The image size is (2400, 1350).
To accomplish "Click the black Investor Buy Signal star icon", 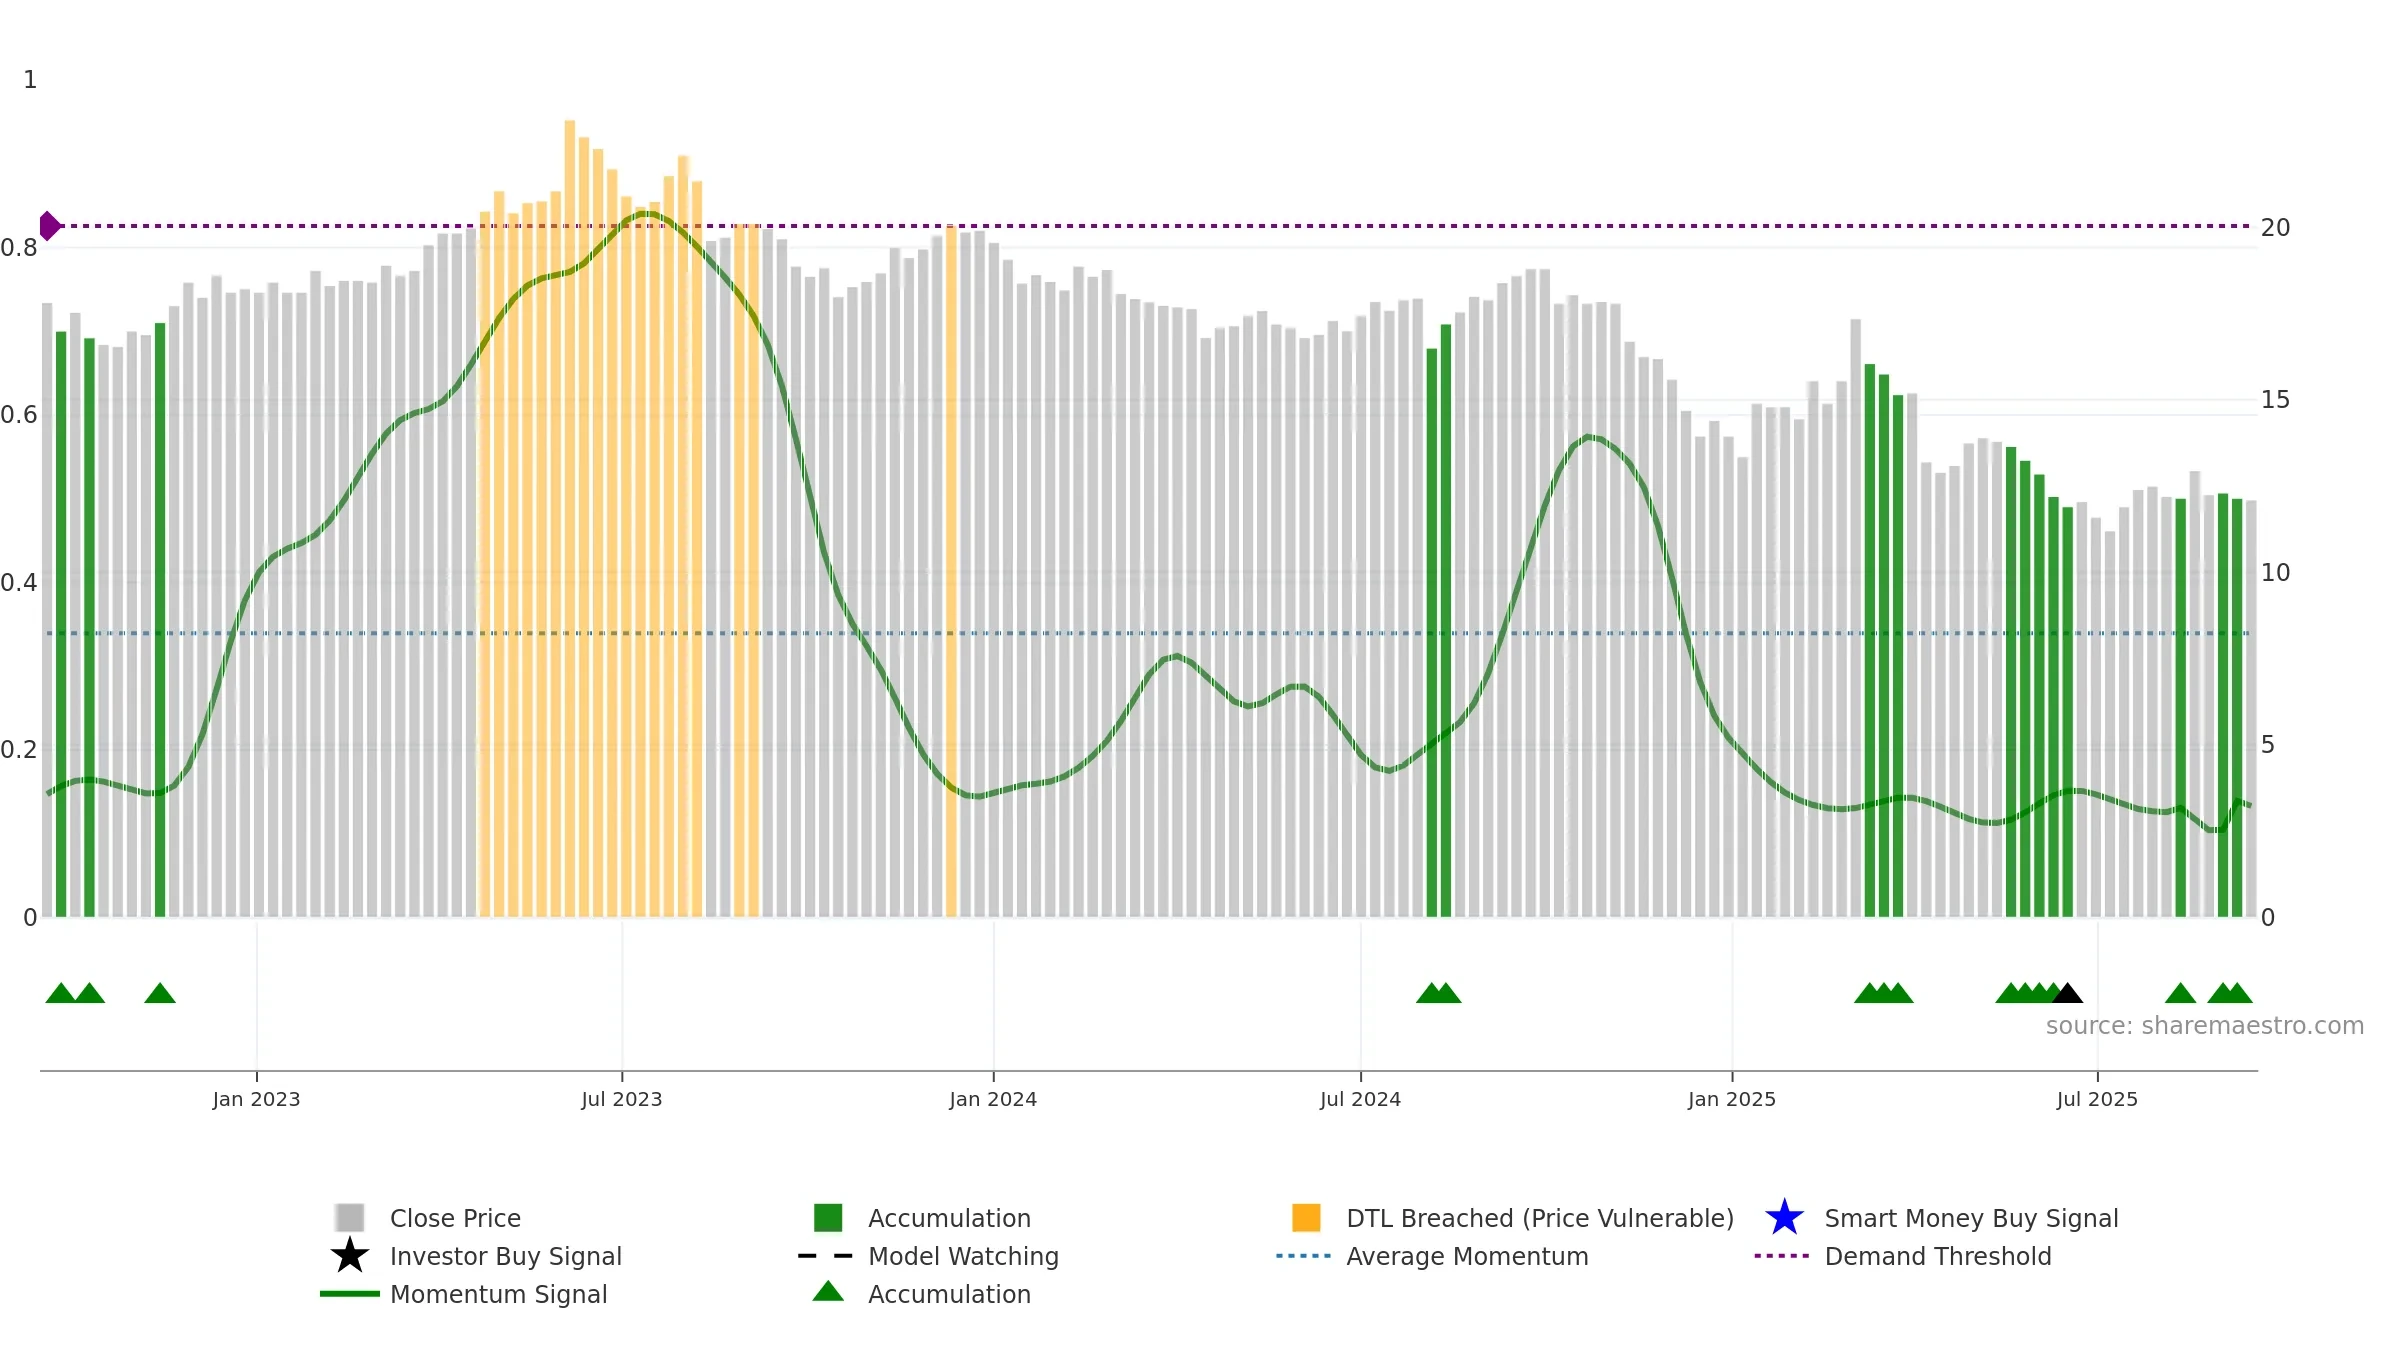I will tap(349, 1256).
